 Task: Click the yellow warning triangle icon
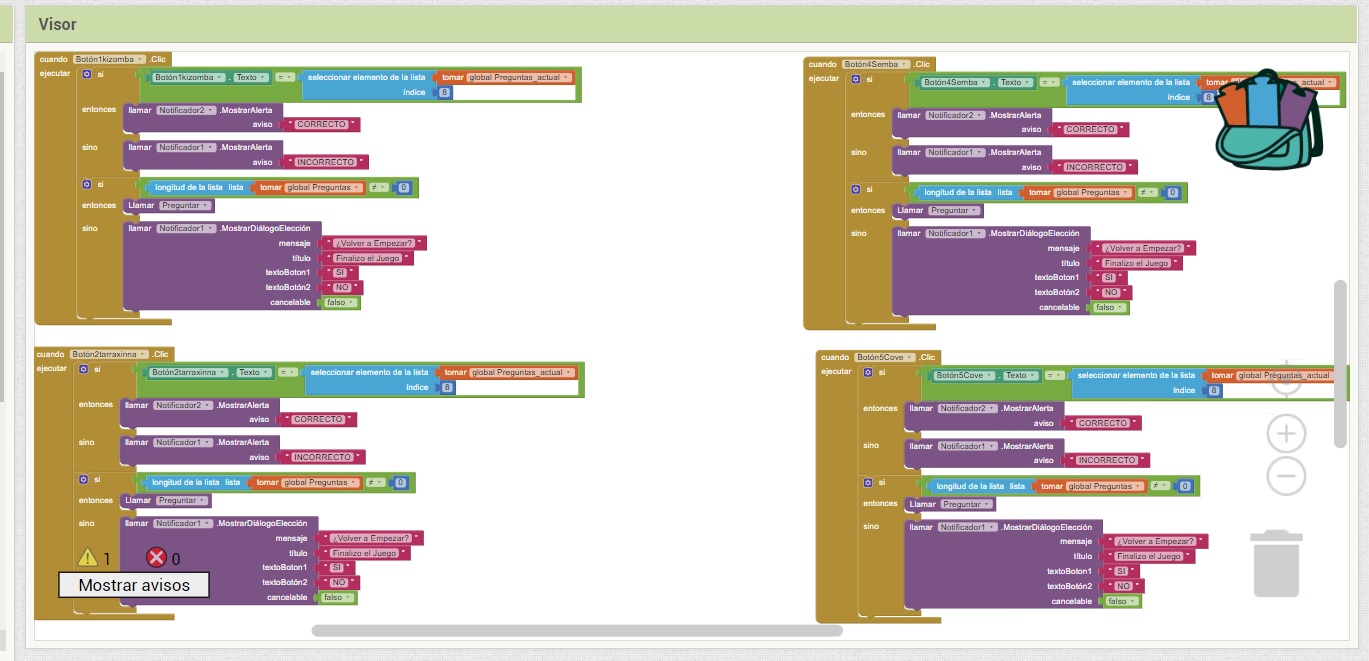pos(88,558)
